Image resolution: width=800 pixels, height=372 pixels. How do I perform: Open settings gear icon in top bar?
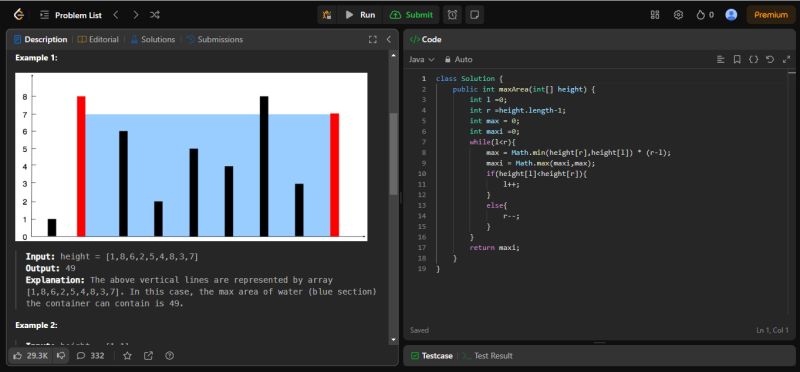(x=678, y=15)
